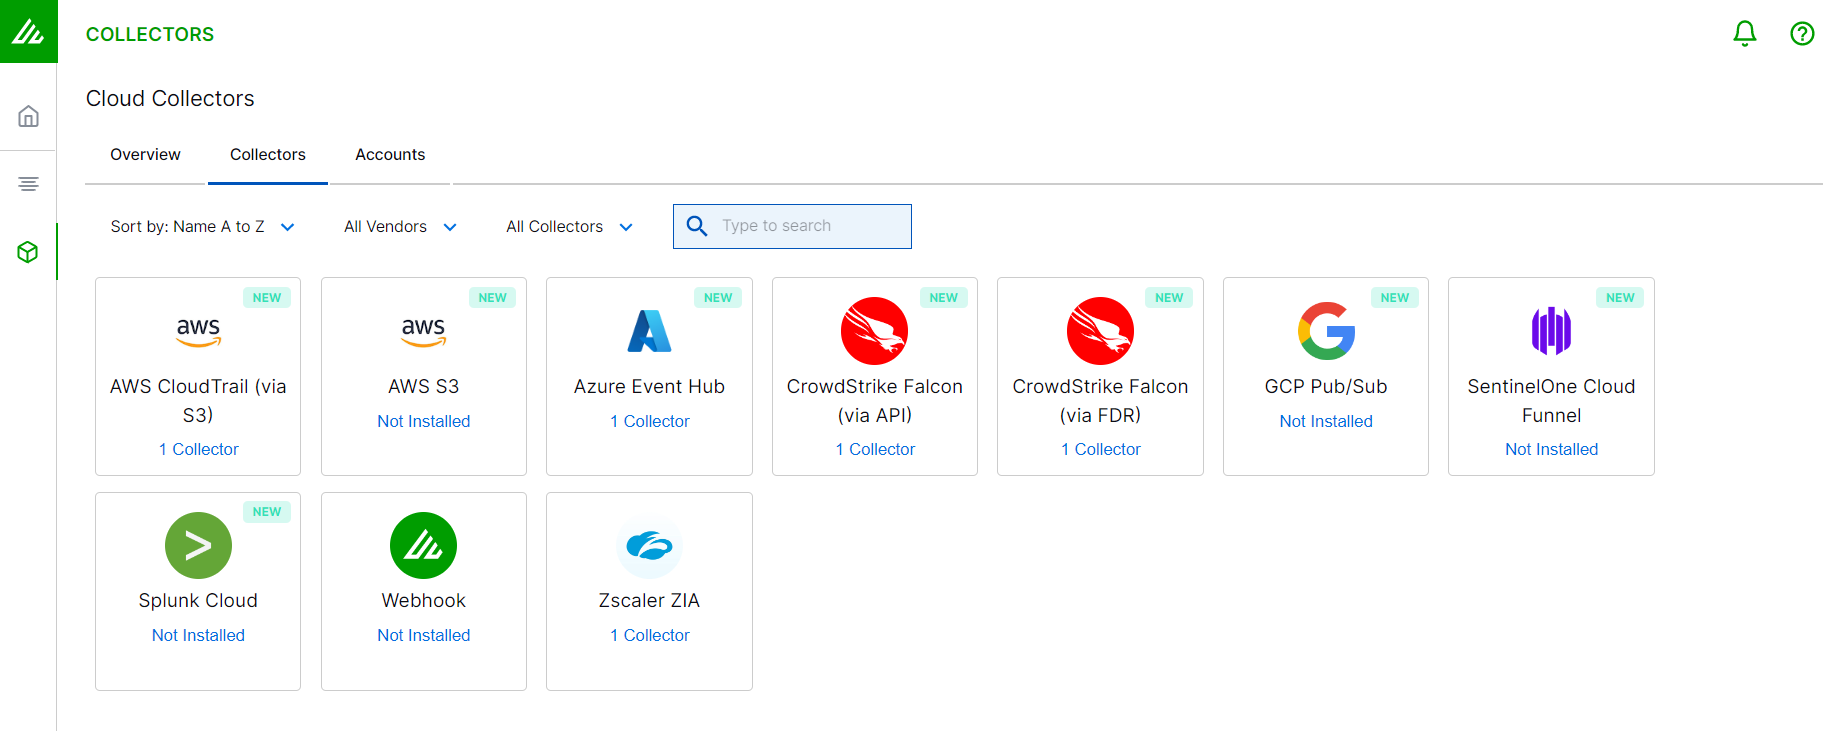Switch to the Overview tab
The width and height of the screenshot is (1823, 731).
tap(145, 155)
